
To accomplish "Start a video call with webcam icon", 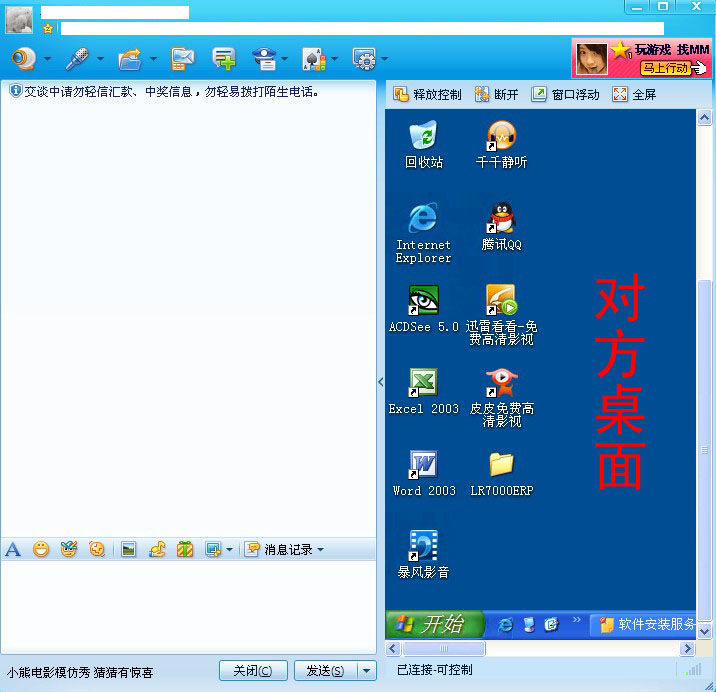I will tap(24, 59).
